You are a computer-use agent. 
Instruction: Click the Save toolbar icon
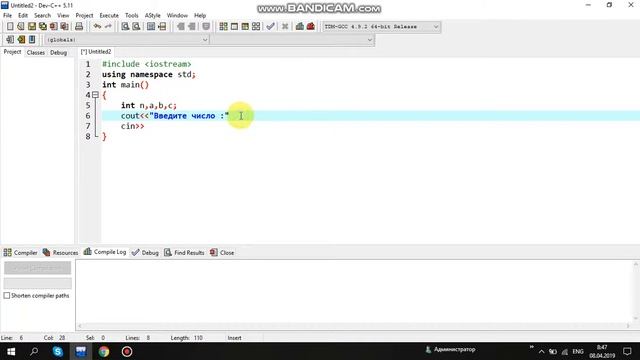pyautogui.click(x=32, y=27)
